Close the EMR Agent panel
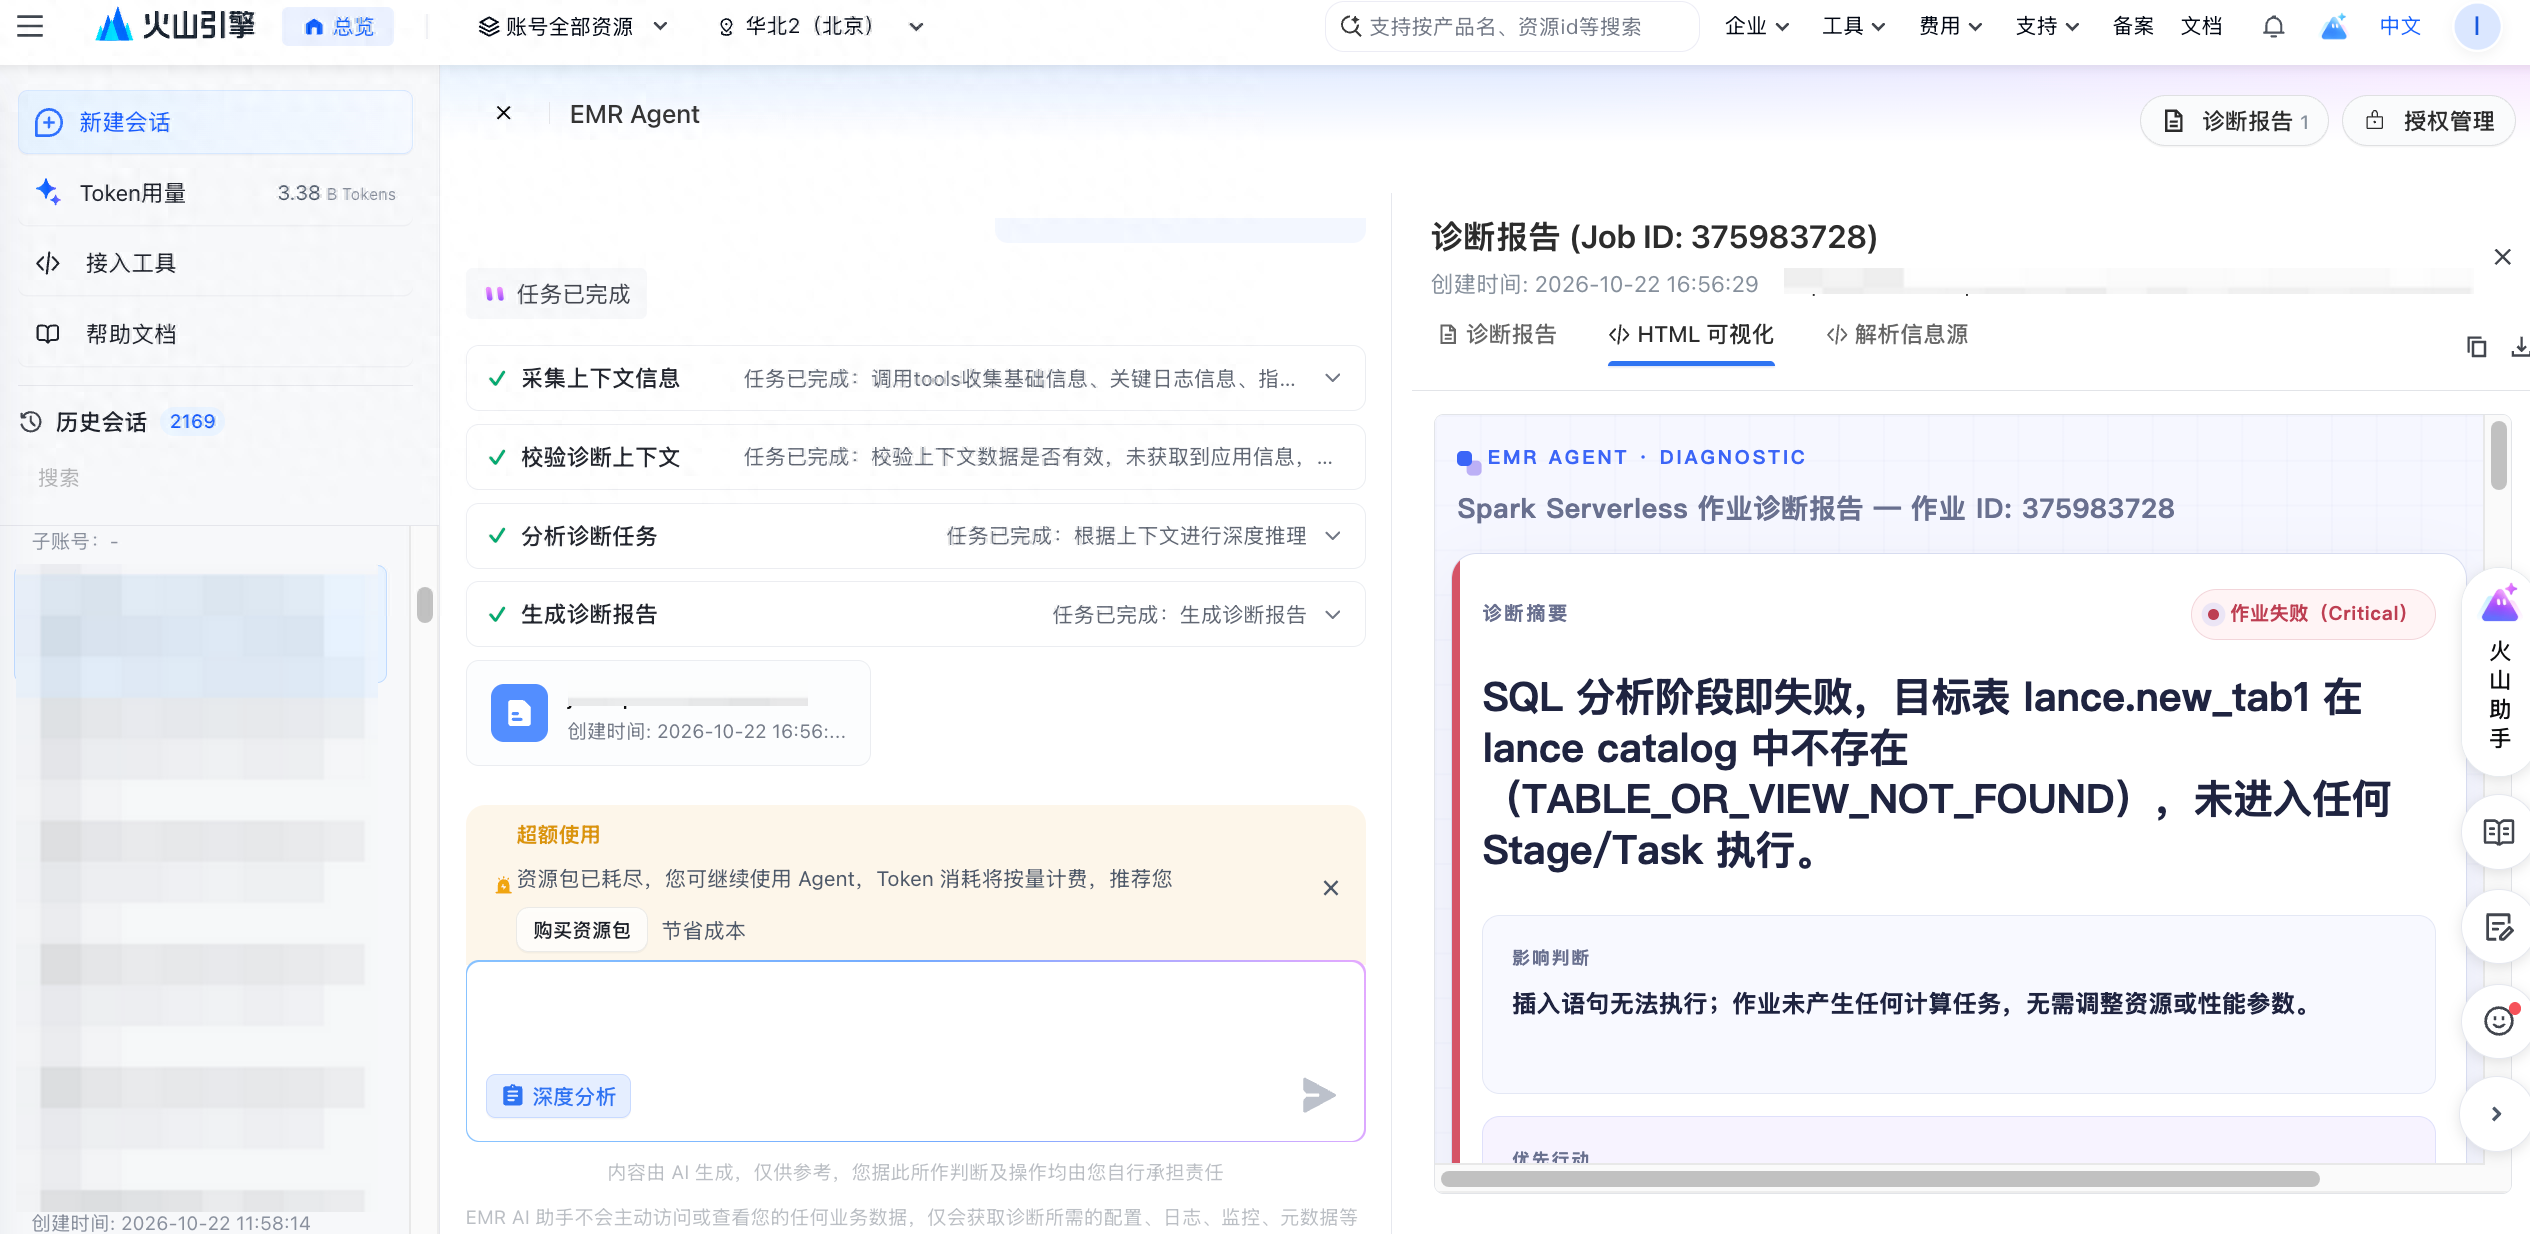 coord(504,113)
